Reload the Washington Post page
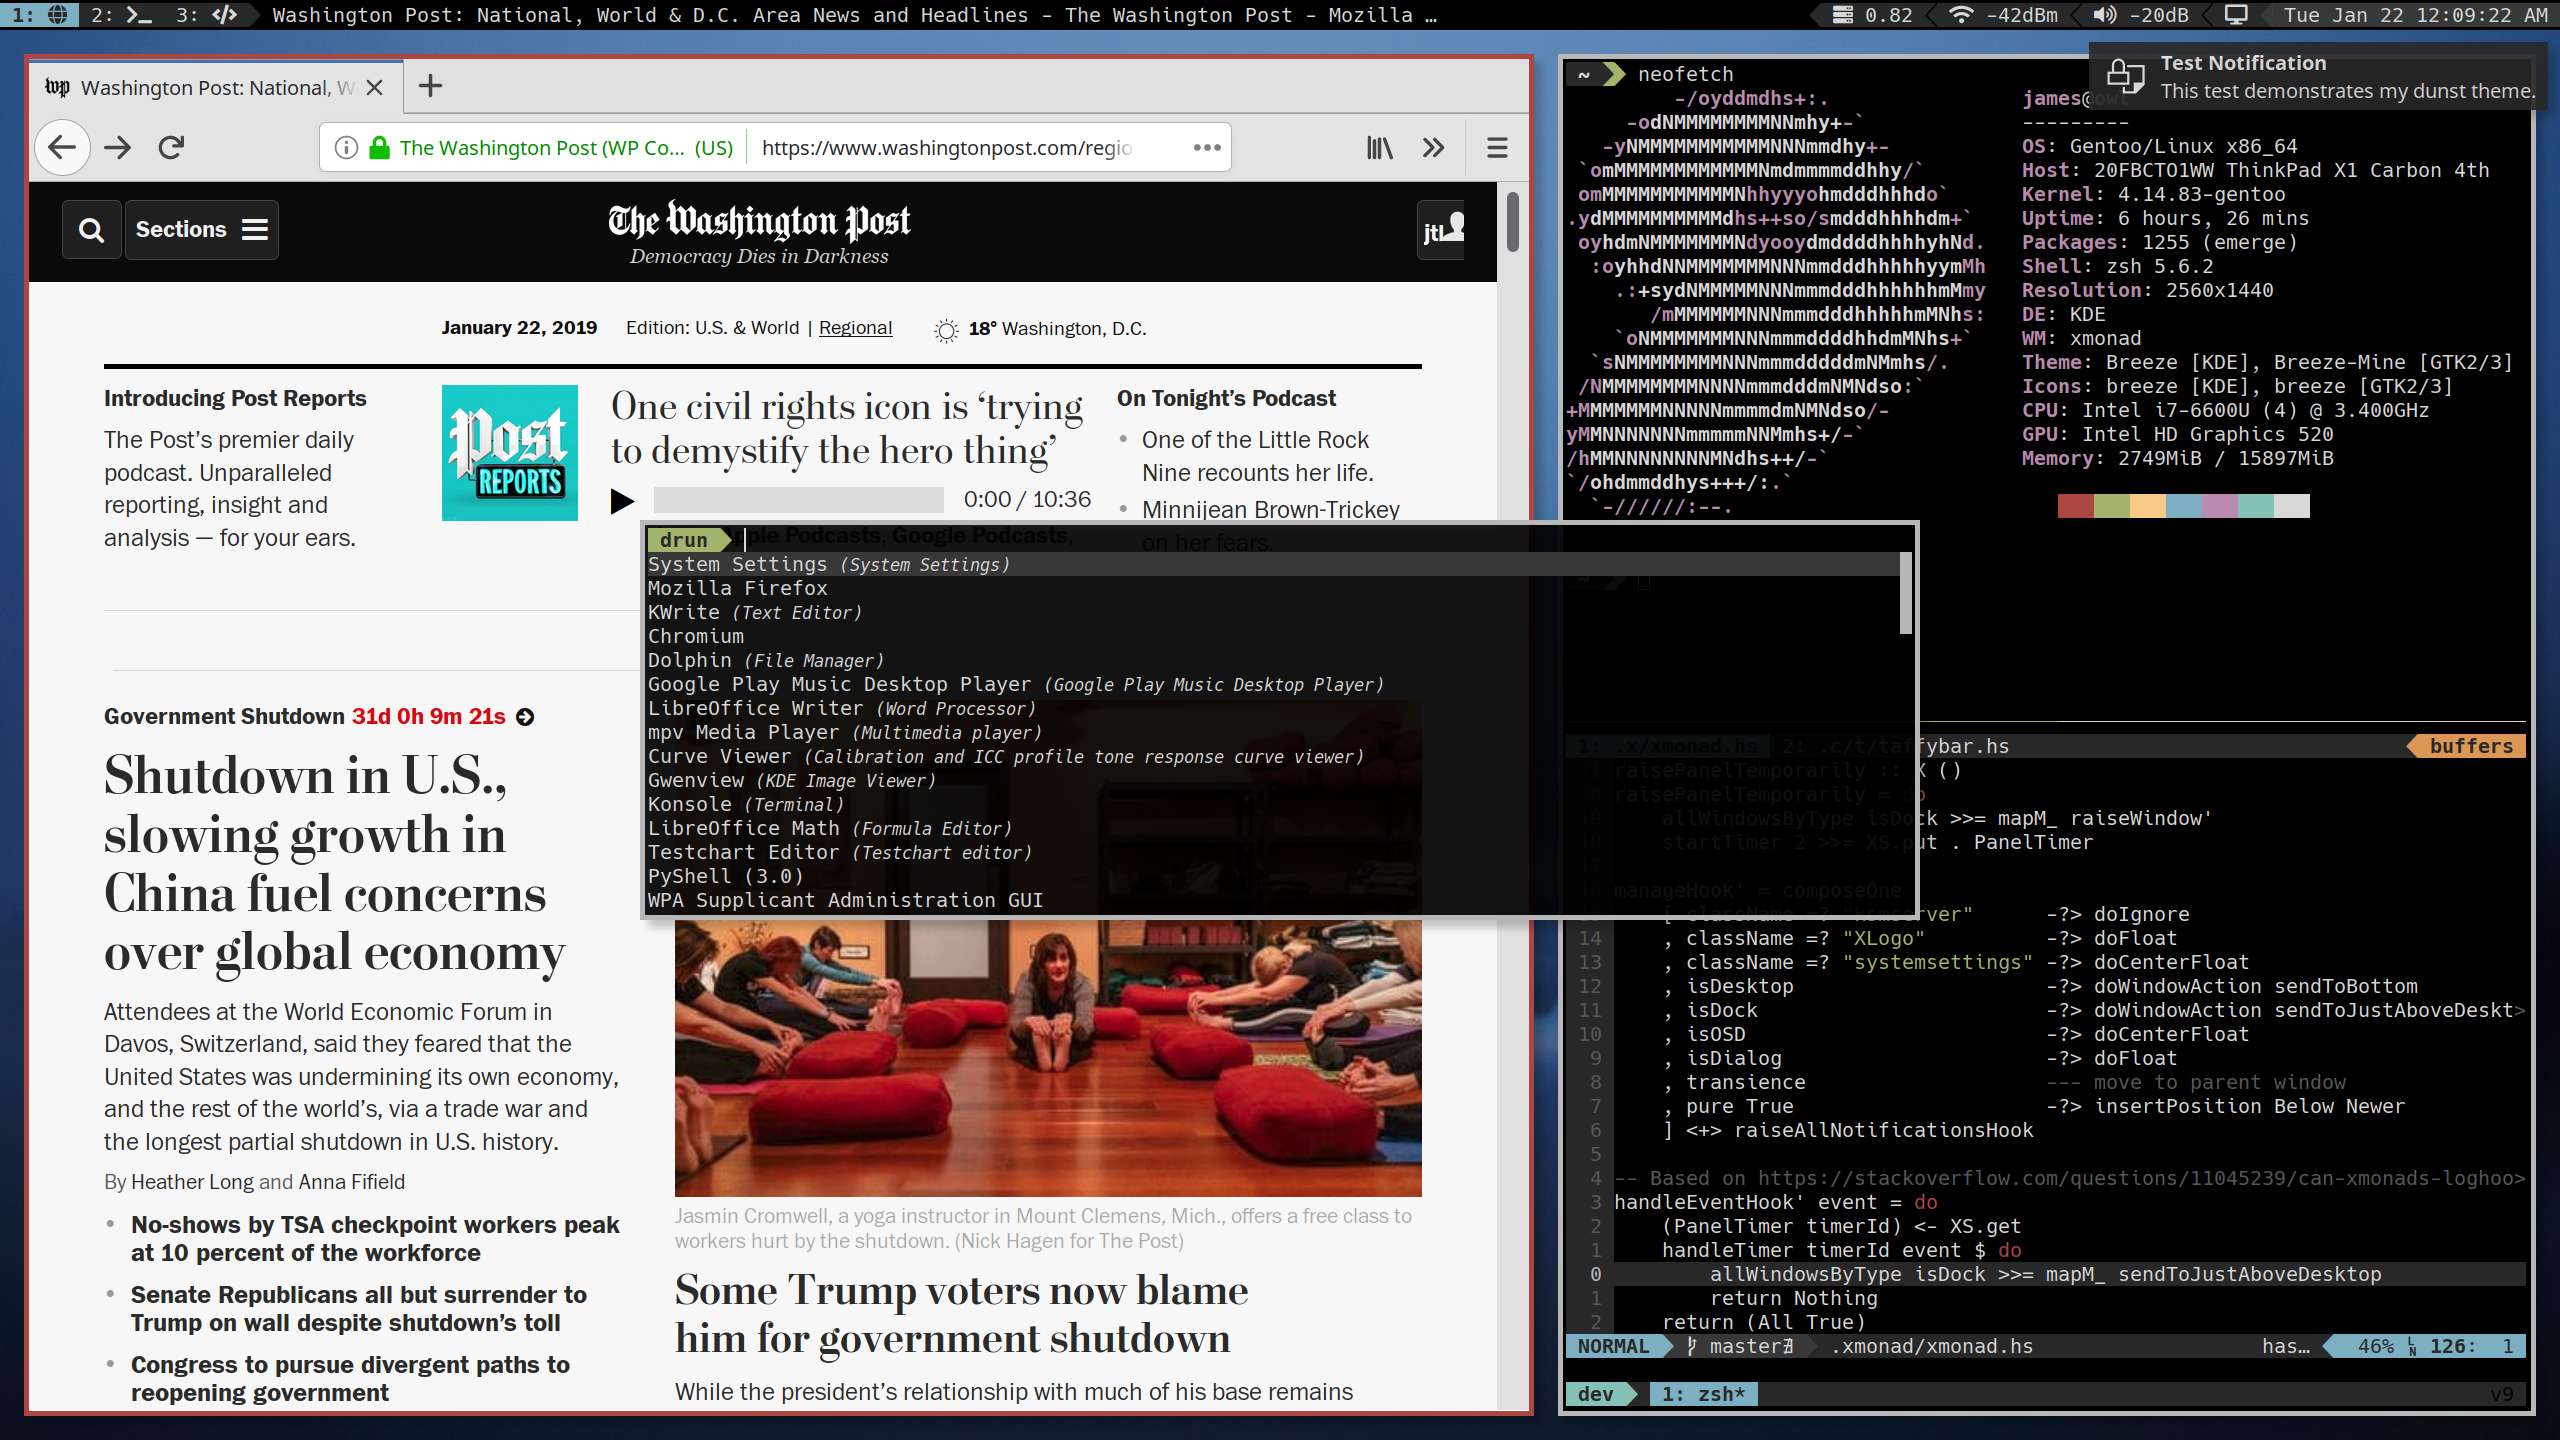The image size is (2560, 1440). point(172,148)
